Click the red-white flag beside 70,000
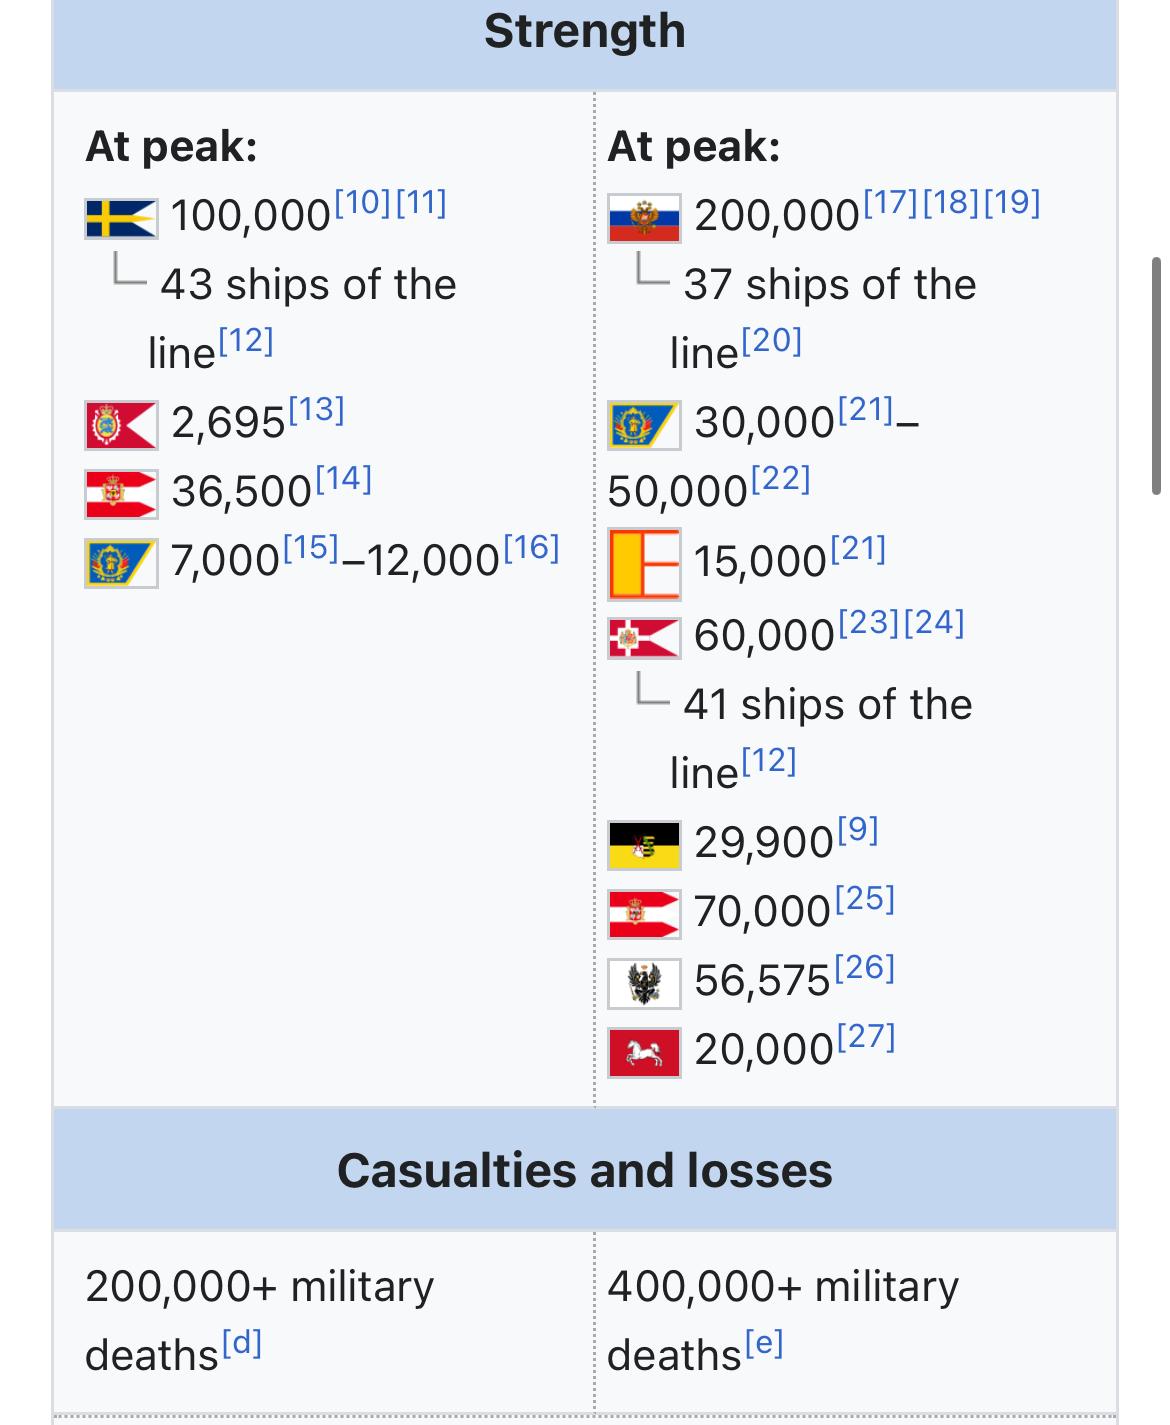 click(644, 914)
